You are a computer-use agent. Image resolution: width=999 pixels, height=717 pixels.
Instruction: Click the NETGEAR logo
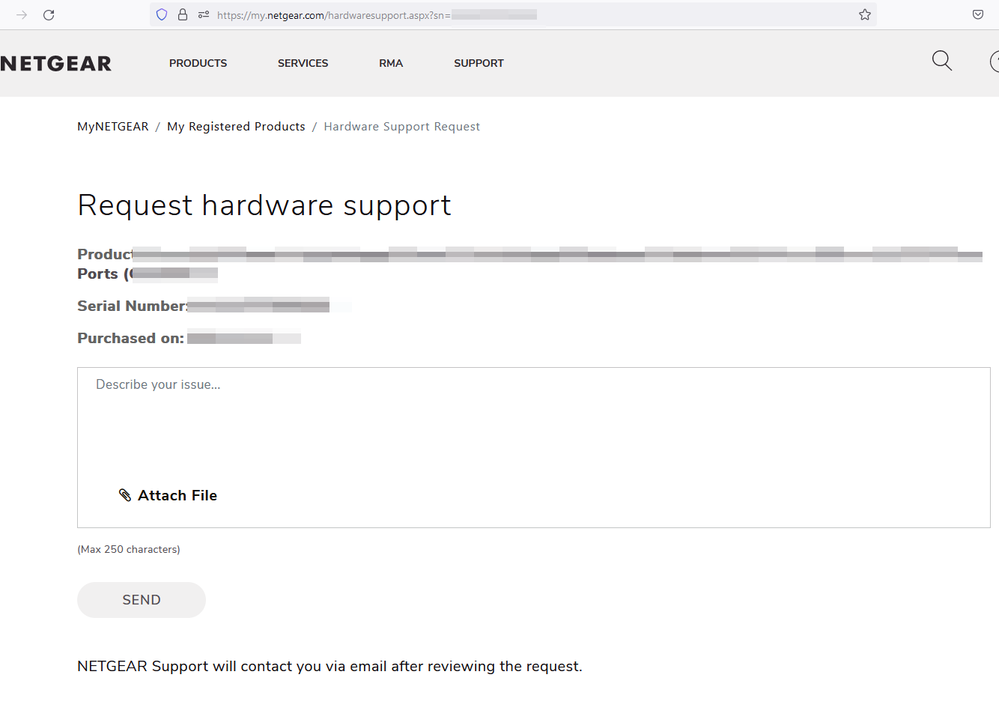[56, 63]
